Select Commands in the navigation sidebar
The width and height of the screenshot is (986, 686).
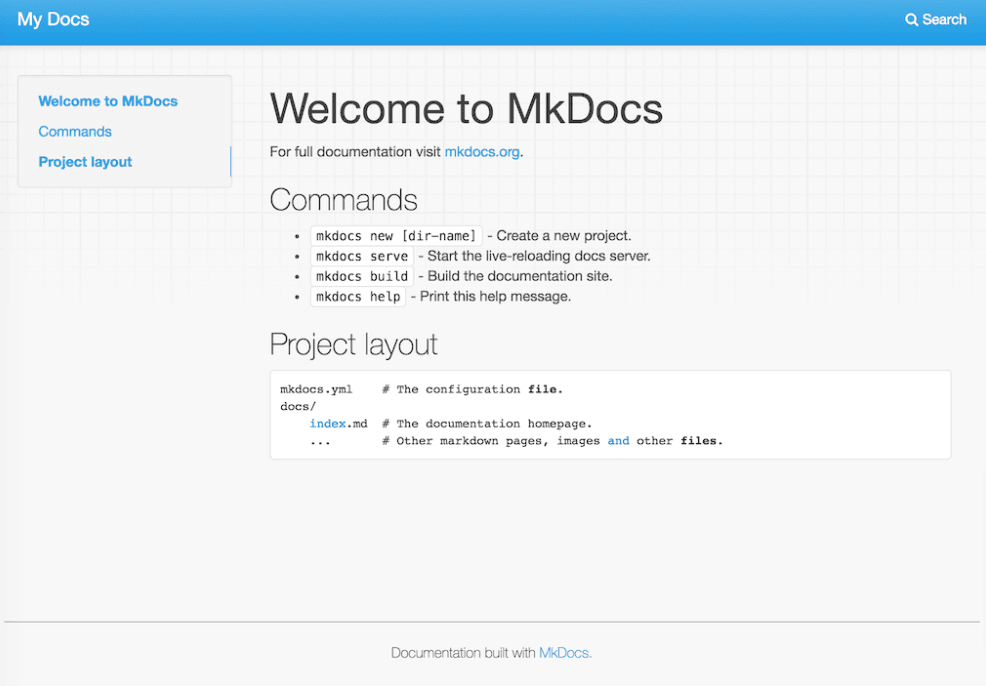pyautogui.click(x=75, y=131)
